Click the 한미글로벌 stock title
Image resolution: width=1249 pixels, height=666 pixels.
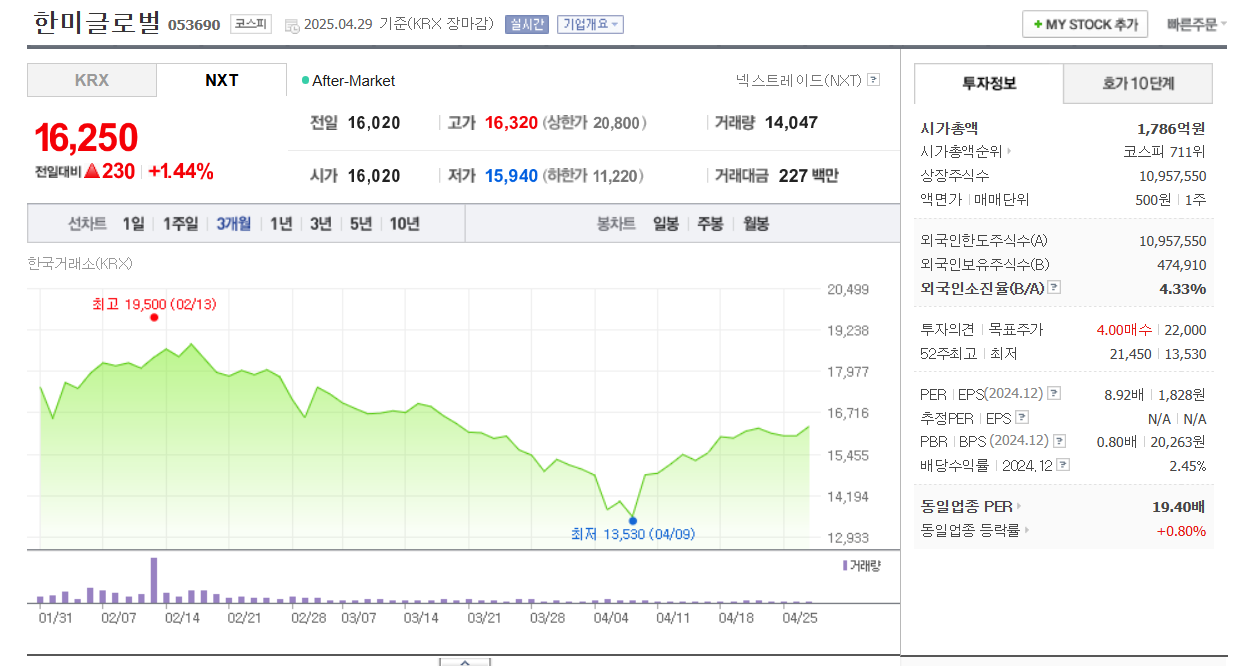pyautogui.click(x=96, y=23)
